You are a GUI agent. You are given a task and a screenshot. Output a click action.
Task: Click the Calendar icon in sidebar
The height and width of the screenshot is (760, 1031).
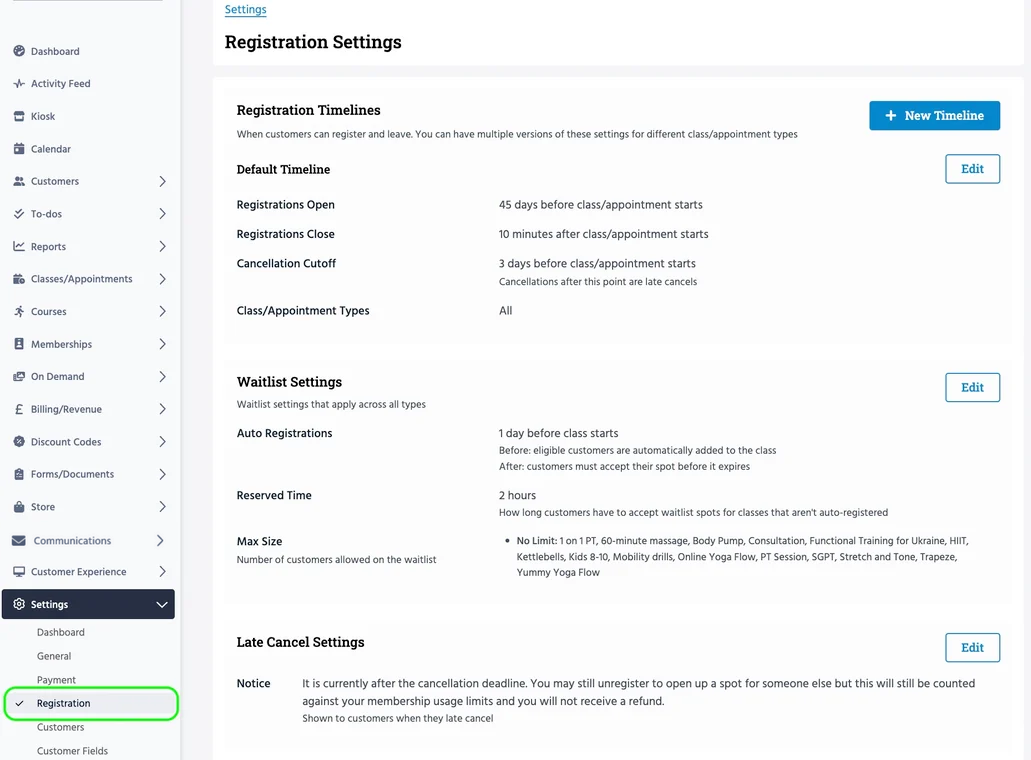(19, 149)
